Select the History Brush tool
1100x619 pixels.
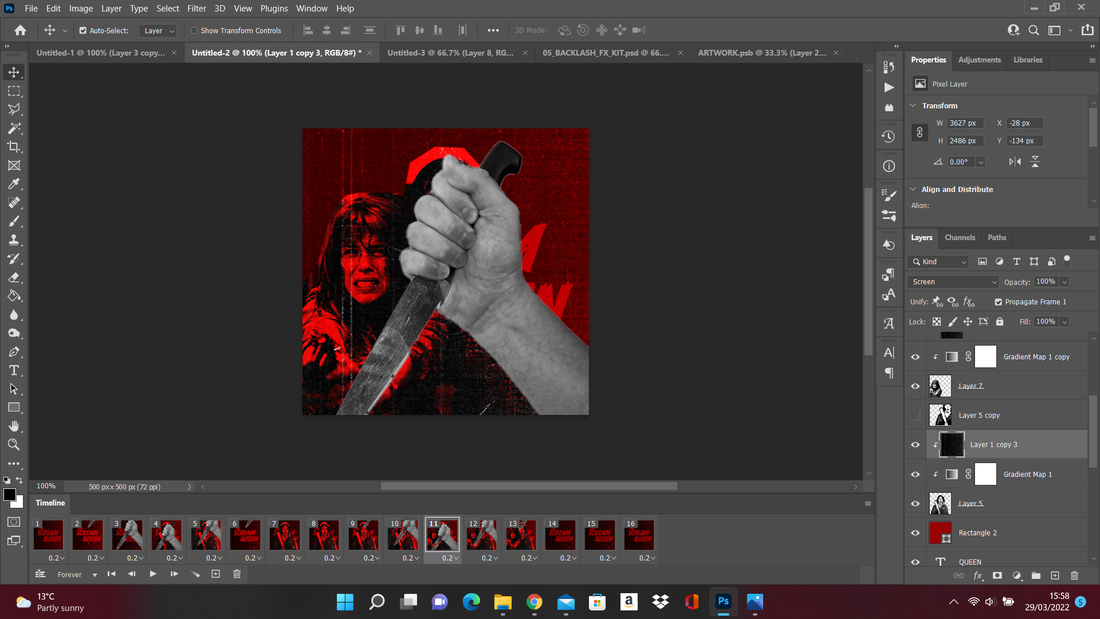pos(14,258)
